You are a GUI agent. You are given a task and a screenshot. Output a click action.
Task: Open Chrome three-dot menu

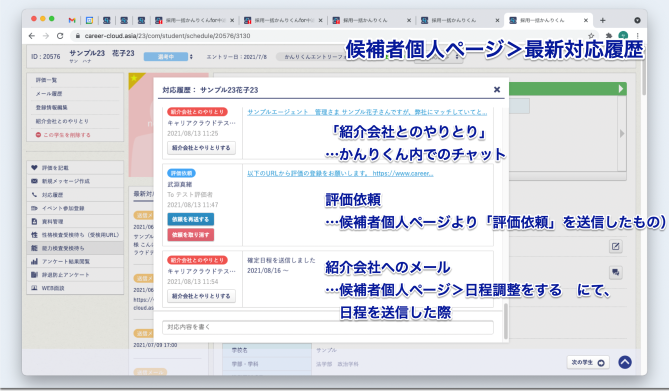tap(637, 36)
